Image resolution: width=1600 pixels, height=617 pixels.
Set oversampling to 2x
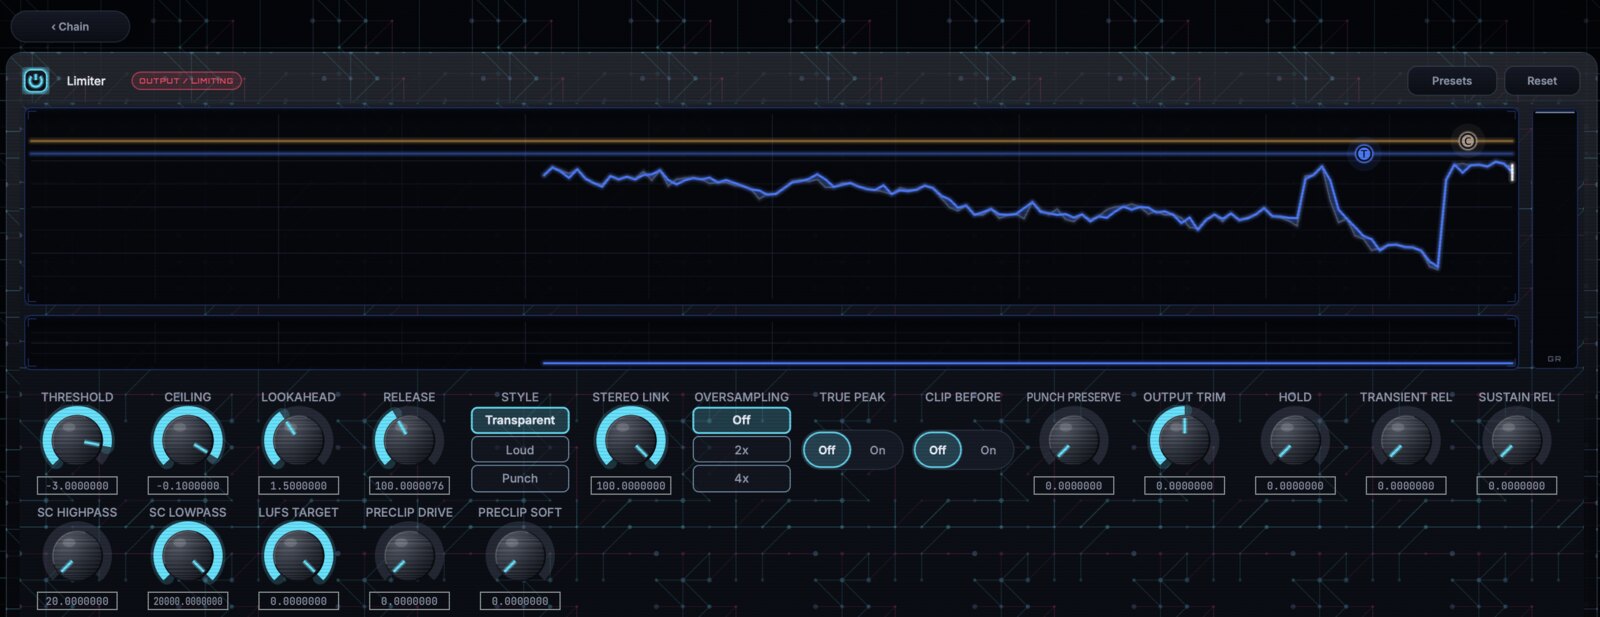coord(741,450)
